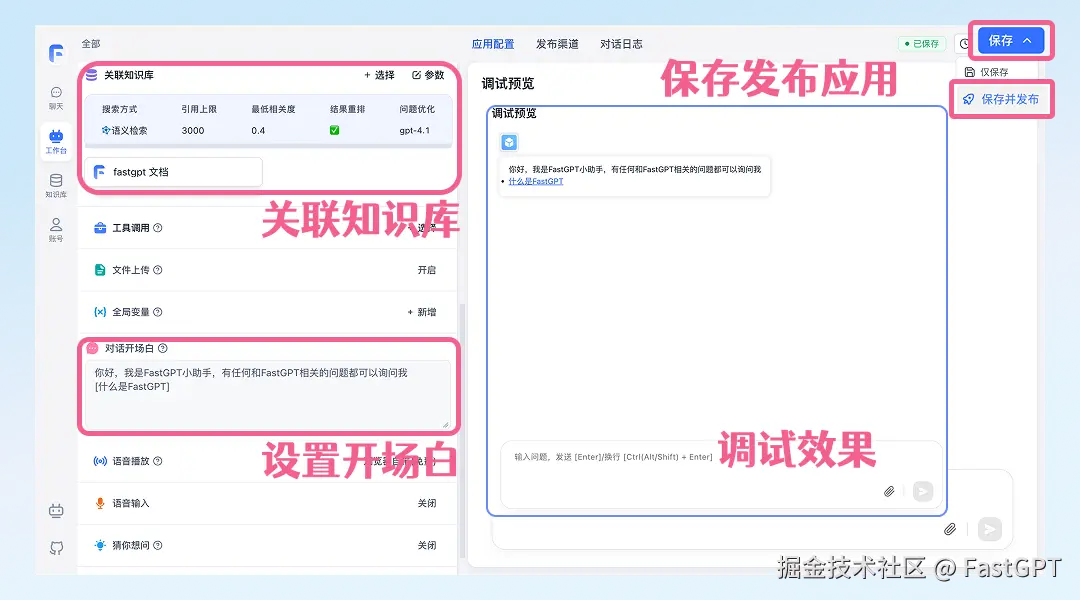
Task: Click the 语音播放 broadcast icon
Action: click(100, 461)
